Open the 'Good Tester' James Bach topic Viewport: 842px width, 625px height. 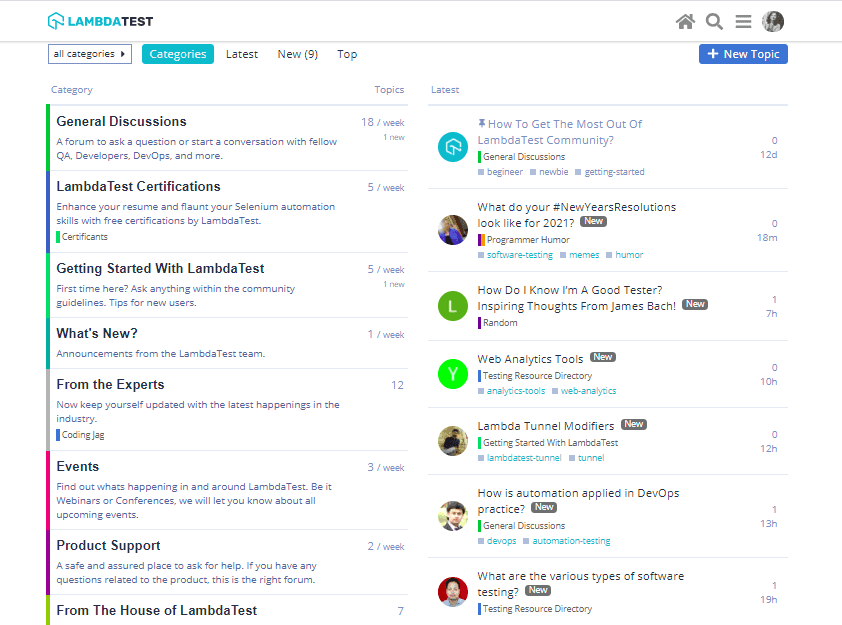tap(577, 298)
